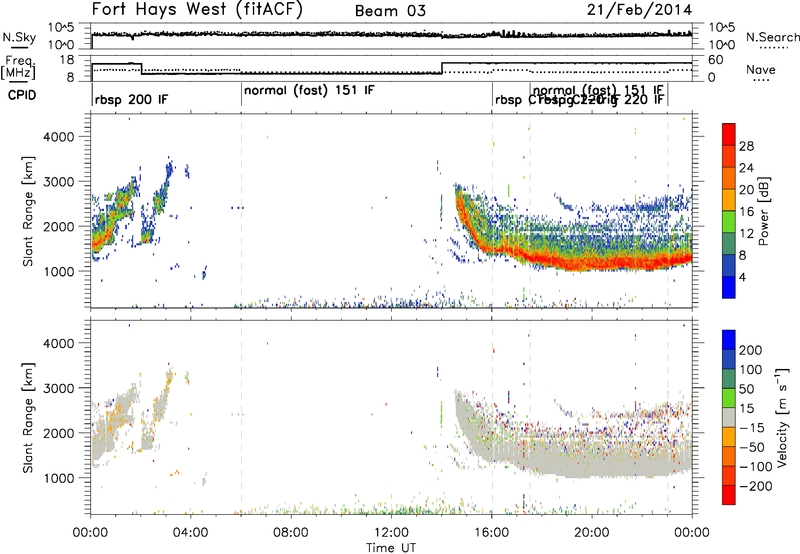Click the '20:00' time tick label
800x554 pixels.
click(x=591, y=532)
